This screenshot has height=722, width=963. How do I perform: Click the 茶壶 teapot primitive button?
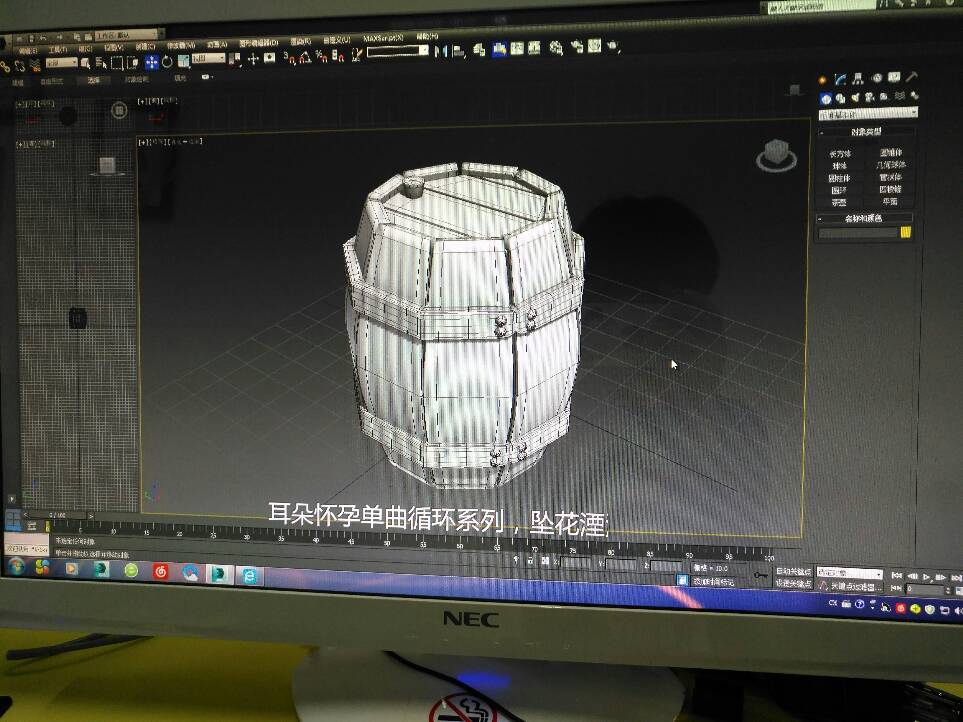pos(839,203)
